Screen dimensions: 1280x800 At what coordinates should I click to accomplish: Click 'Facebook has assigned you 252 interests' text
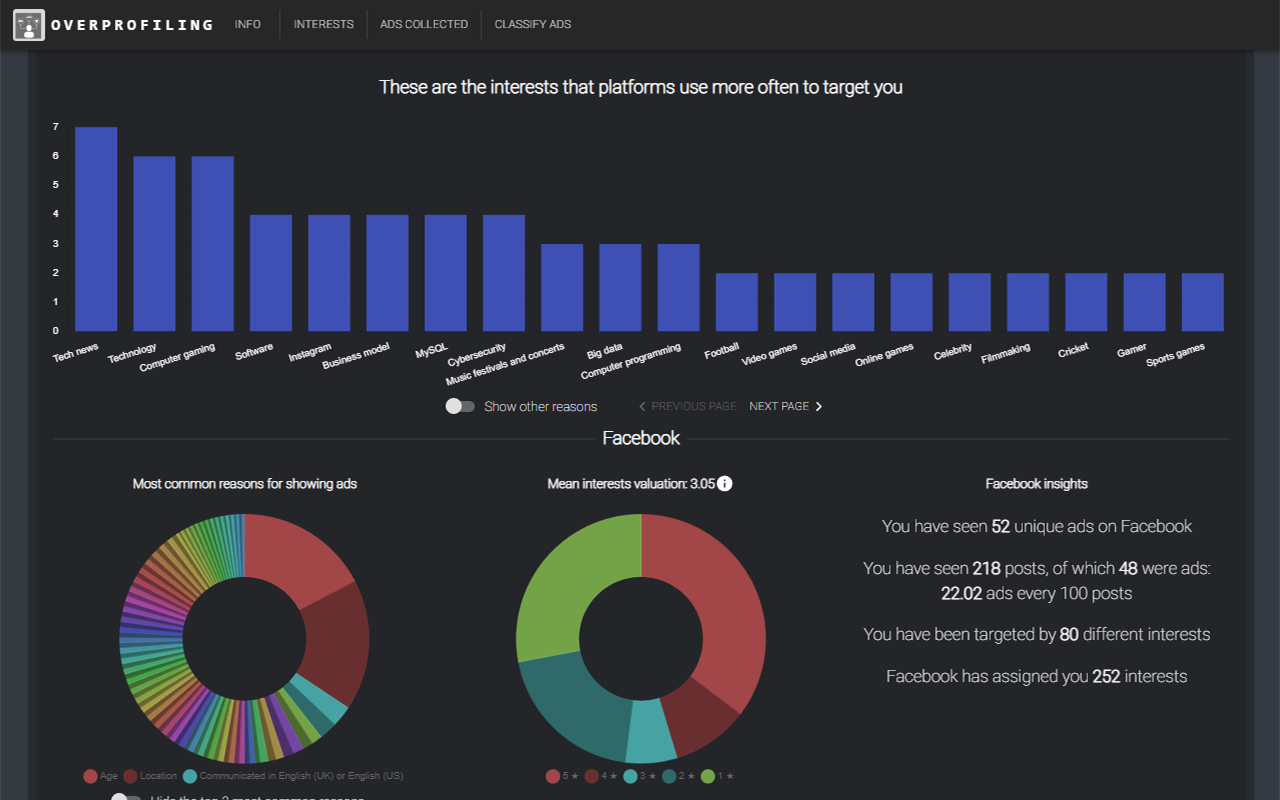click(x=1037, y=676)
